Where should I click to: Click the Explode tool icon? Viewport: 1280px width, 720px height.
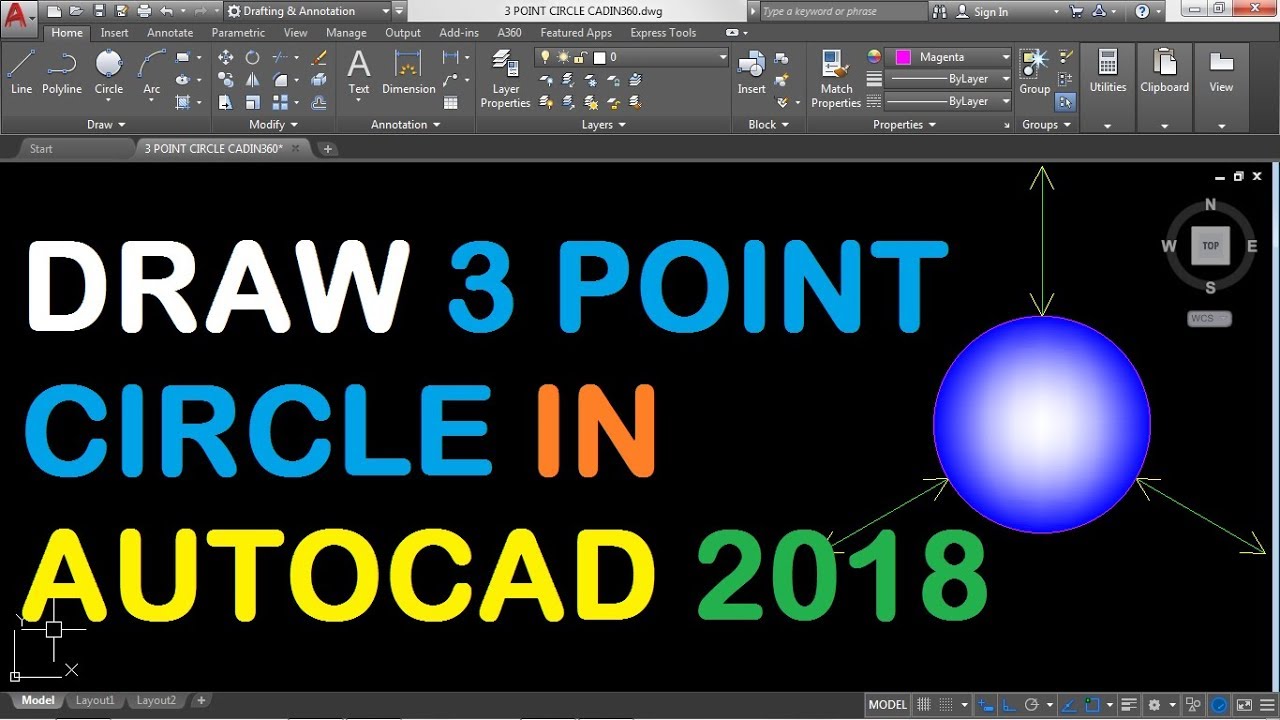pyautogui.click(x=319, y=79)
